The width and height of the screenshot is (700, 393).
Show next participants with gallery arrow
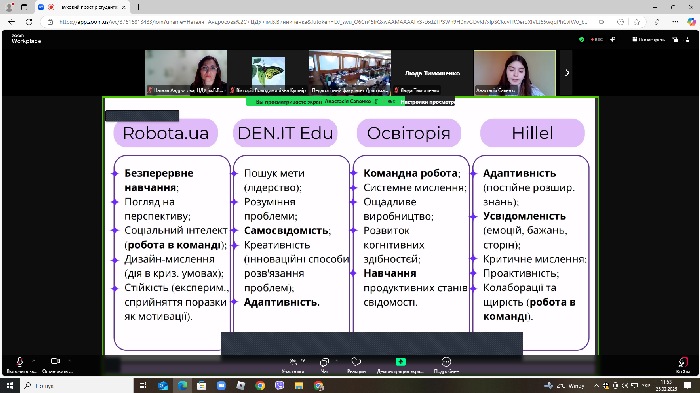tap(567, 72)
